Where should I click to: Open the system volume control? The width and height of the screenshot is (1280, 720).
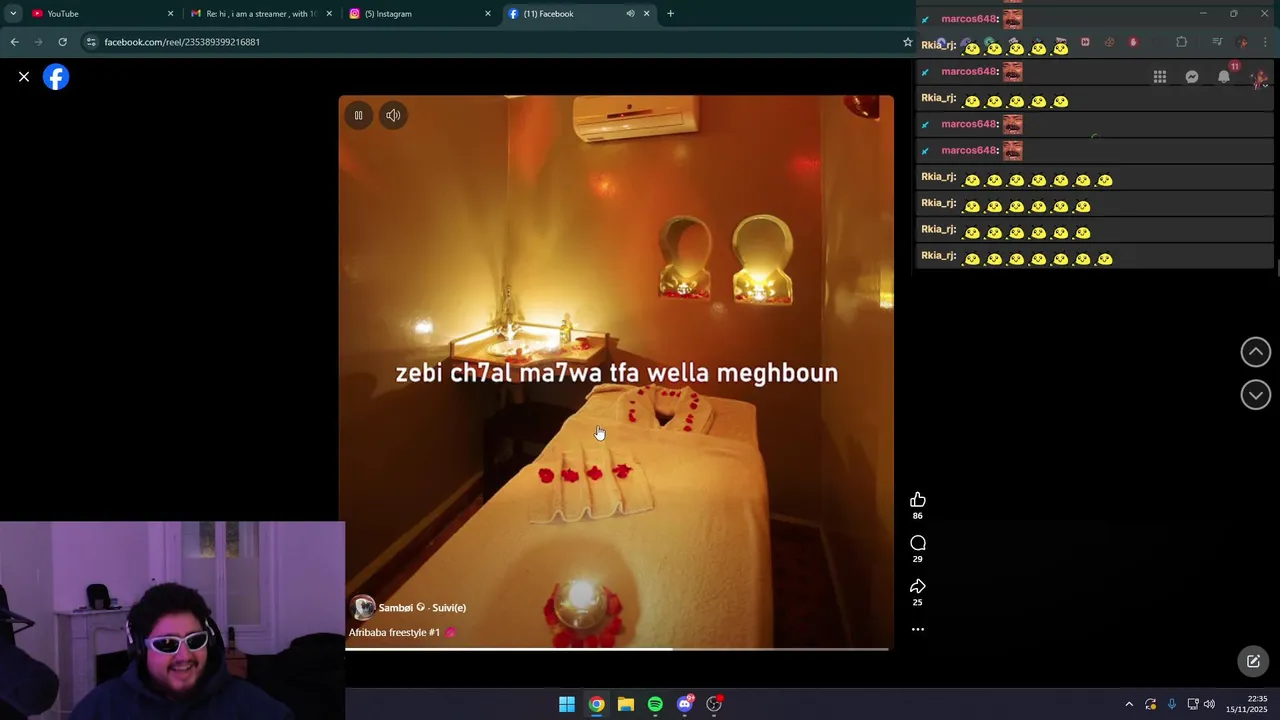(1209, 704)
